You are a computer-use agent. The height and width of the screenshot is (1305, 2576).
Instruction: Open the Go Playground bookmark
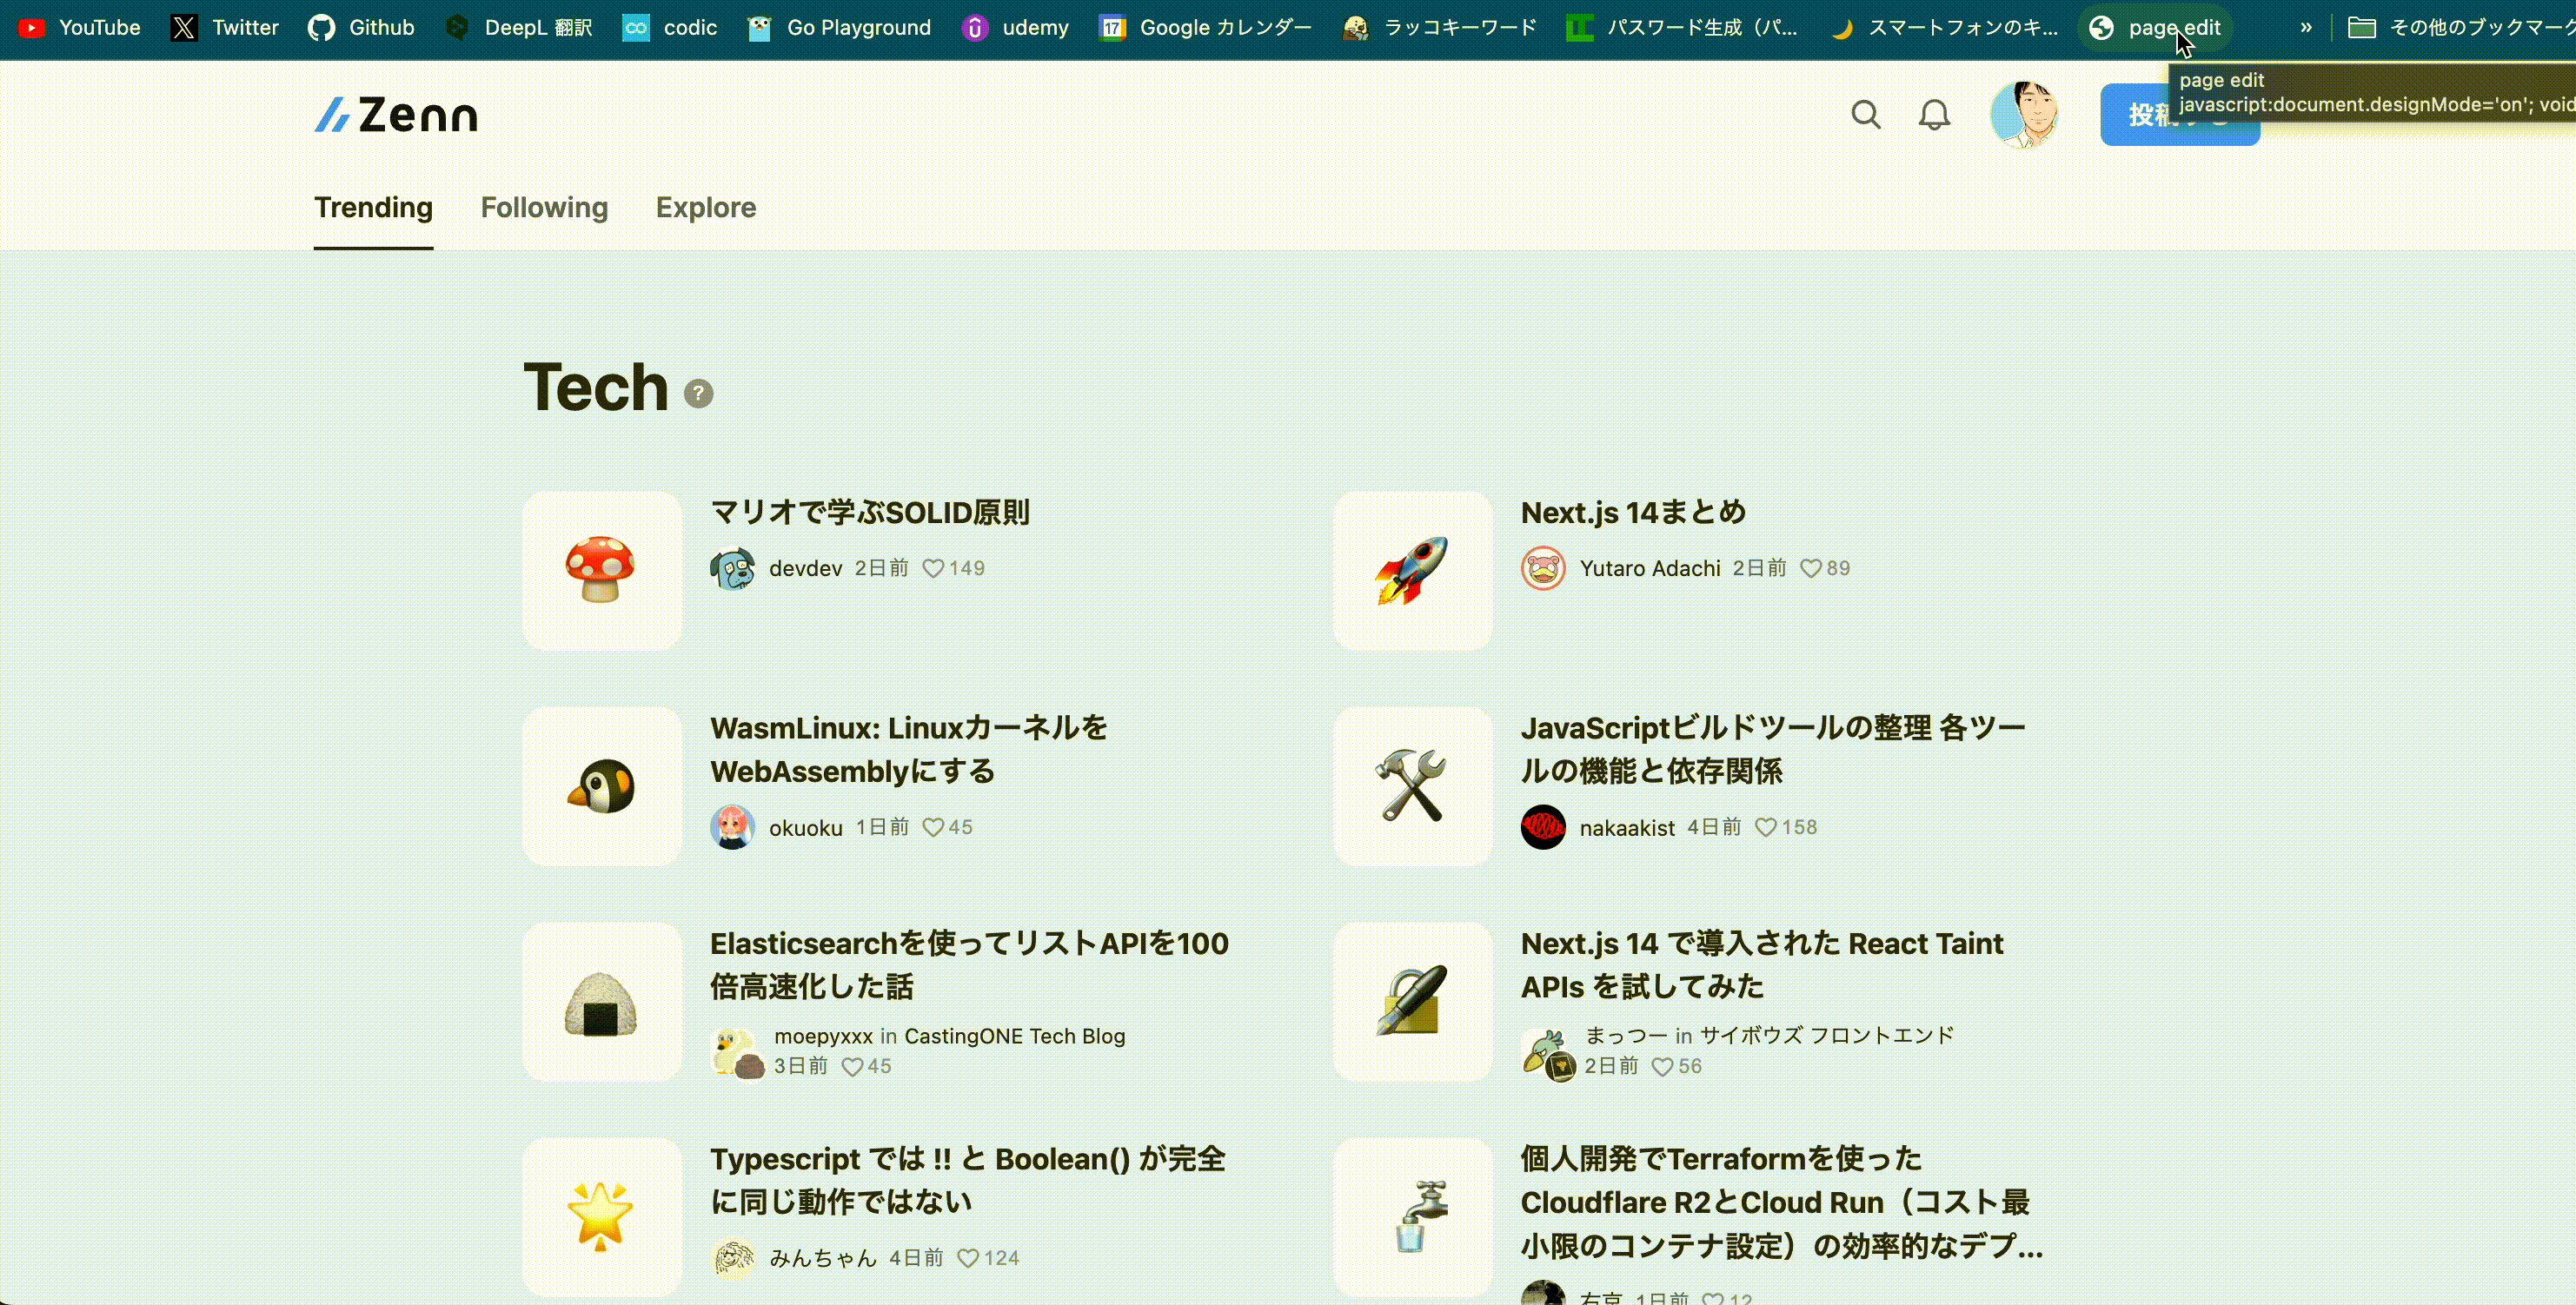(840, 27)
